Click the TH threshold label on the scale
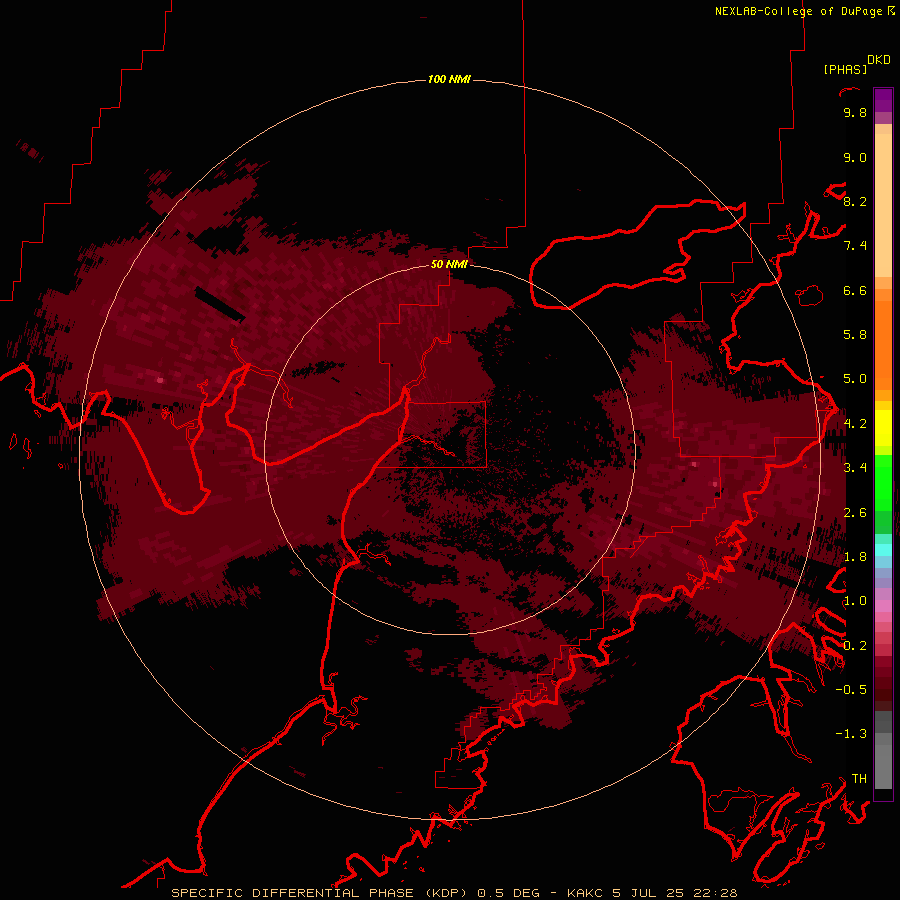This screenshot has height=900, width=900. (859, 779)
